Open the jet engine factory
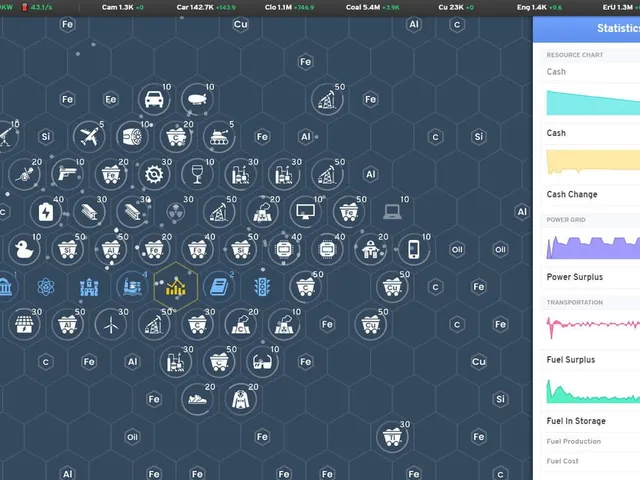Image resolution: width=640 pixels, height=480 pixels. point(132,137)
